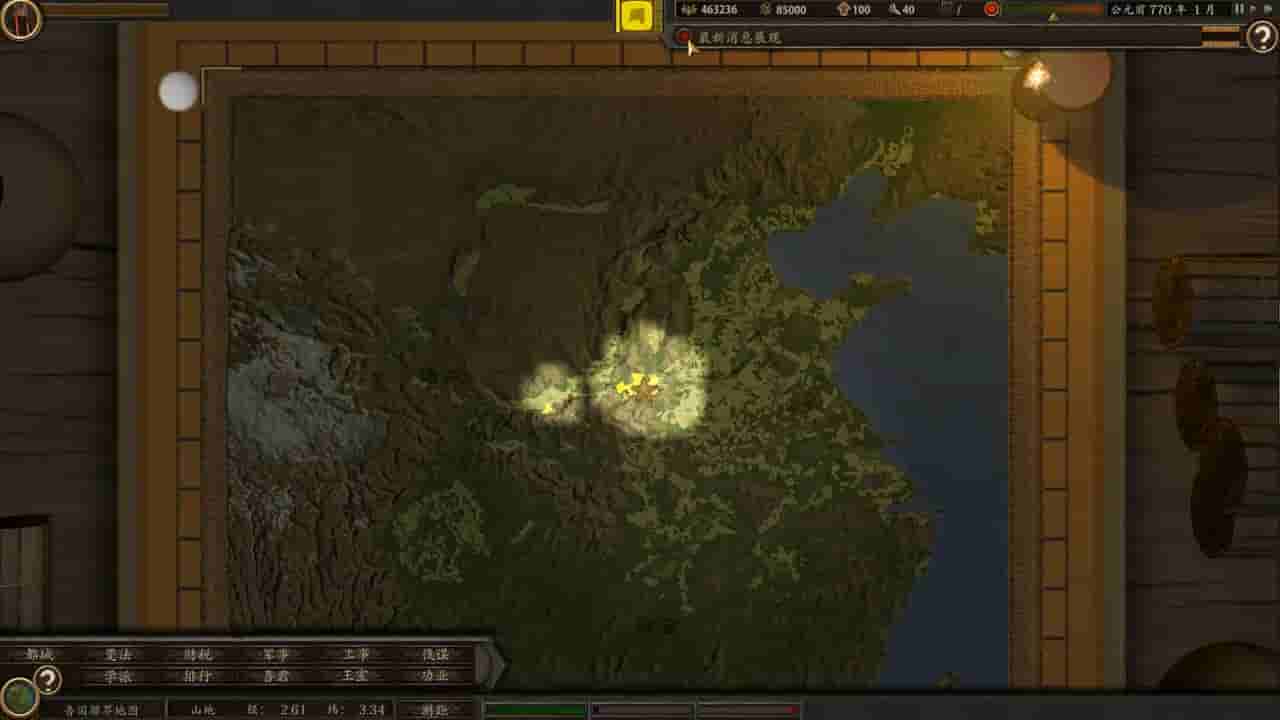Click the yellow banner icon at top
Image resolution: width=1280 pixels, height=720 pixels.
(x=637, y=16)
